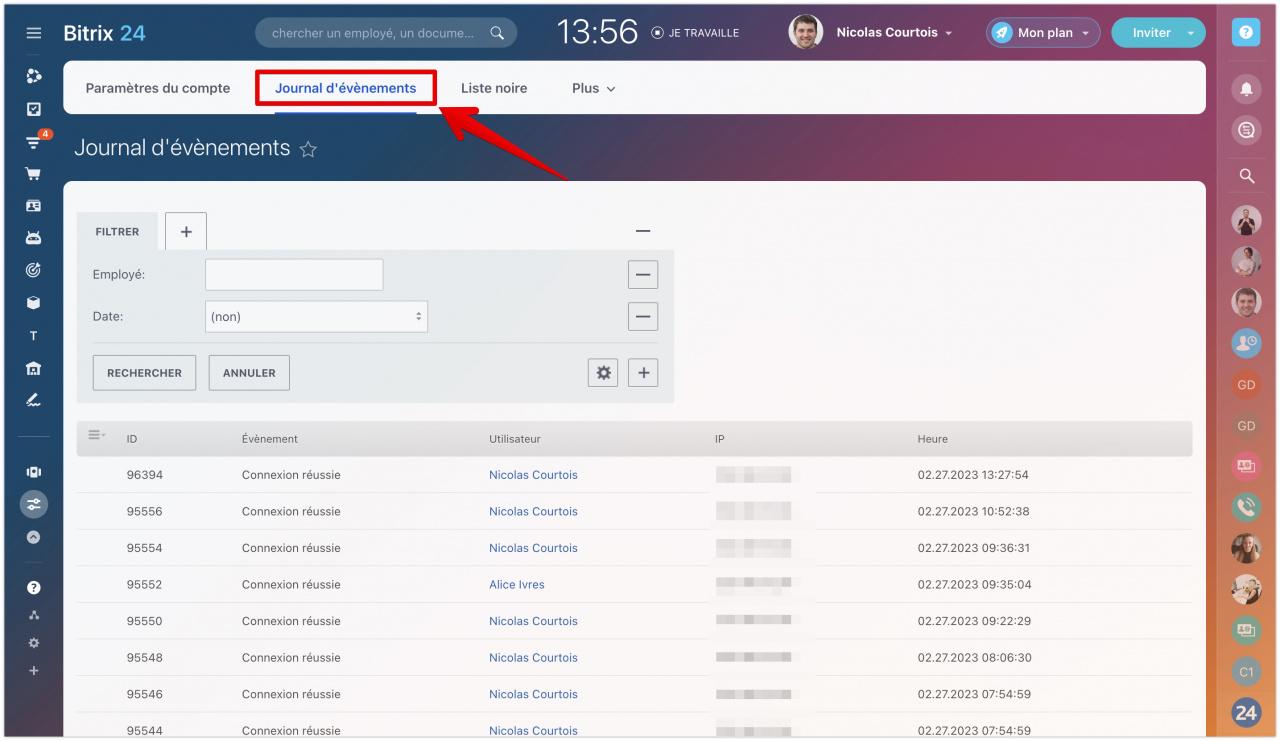Expand the Plus tab dropdown
This screenshot has height=741, width=1280.
tap(593, 88)
